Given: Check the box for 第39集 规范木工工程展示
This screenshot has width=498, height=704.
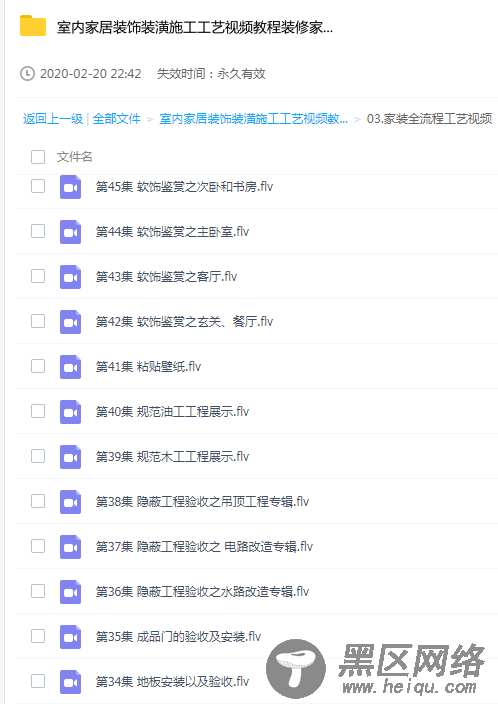Looking at the screenshot, I should point(38,456).
